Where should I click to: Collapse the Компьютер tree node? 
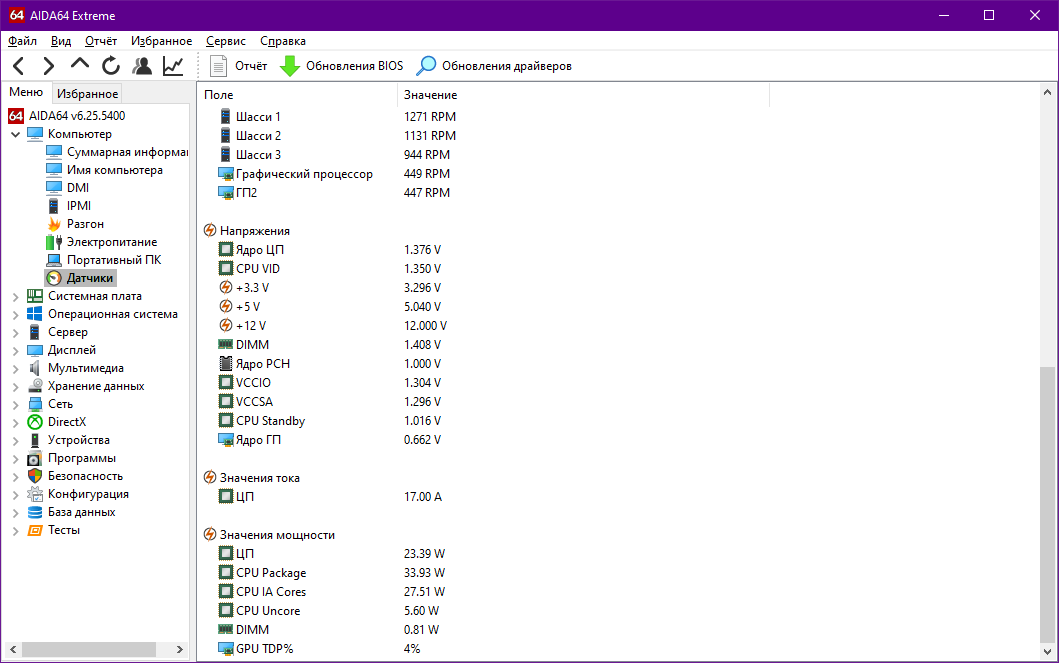tap(16, 134)
